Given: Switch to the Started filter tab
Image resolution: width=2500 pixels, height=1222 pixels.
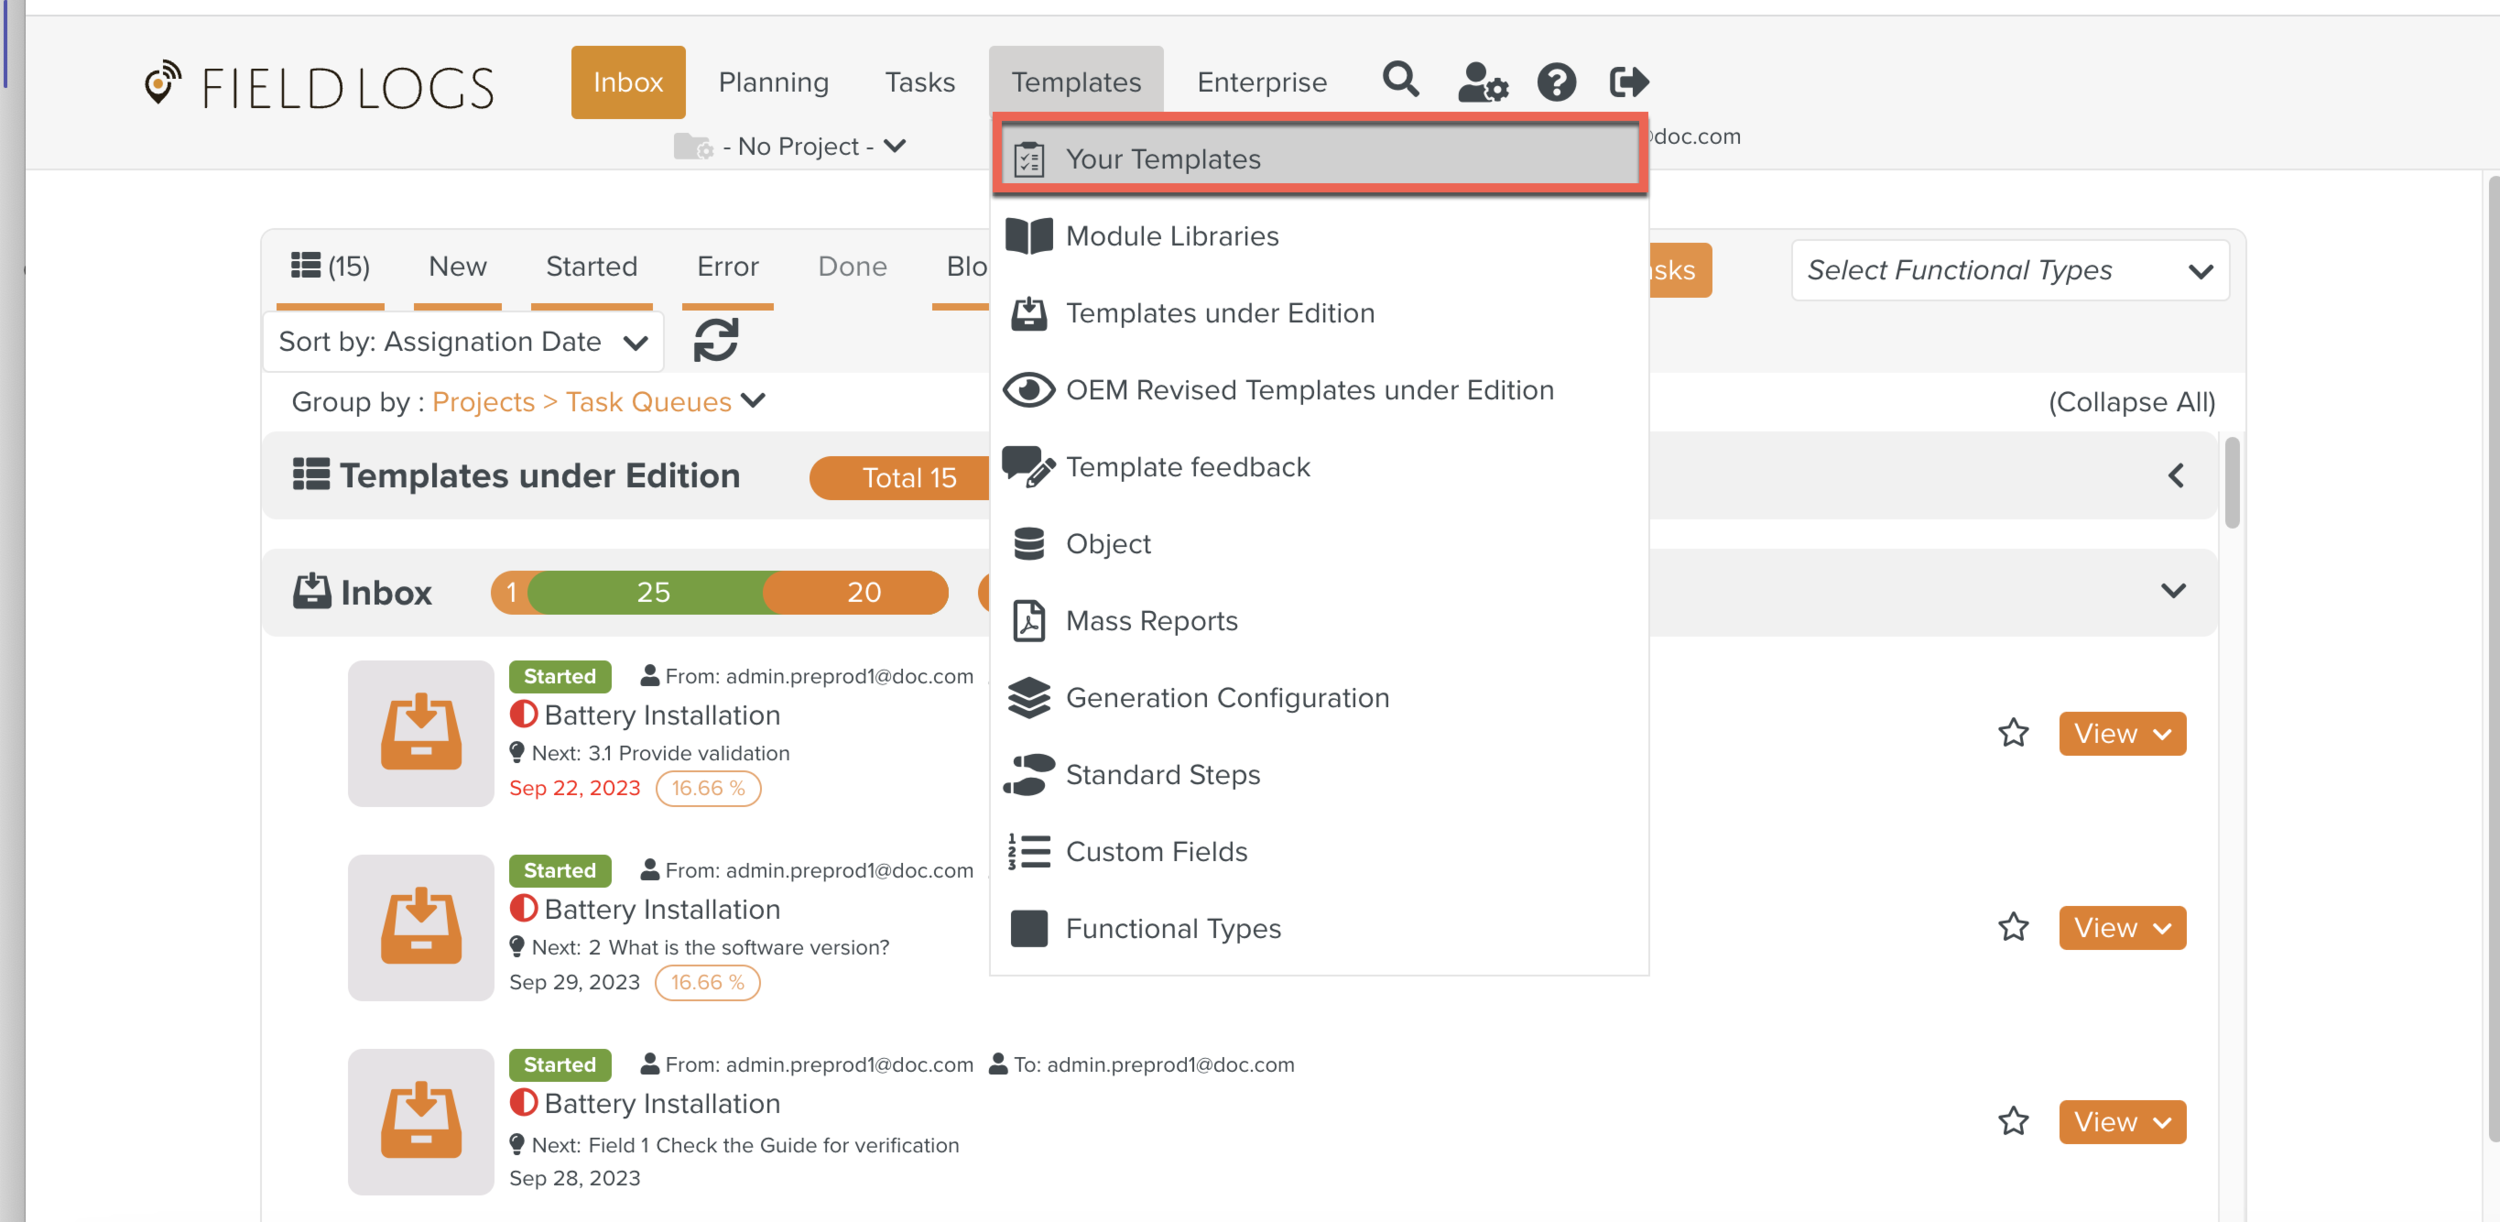Looking at the screenshot, I should point(591,267).
